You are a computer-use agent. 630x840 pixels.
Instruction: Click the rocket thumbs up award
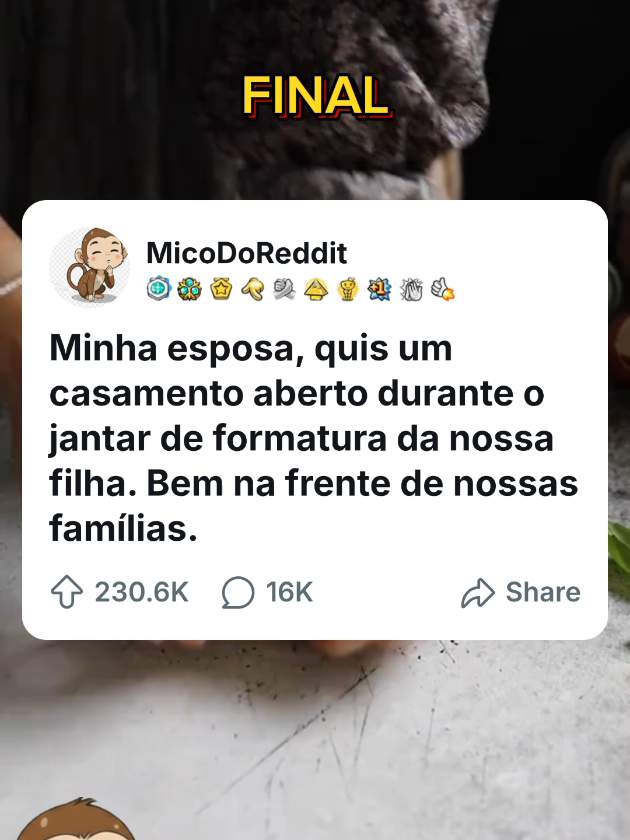(442, 289)
